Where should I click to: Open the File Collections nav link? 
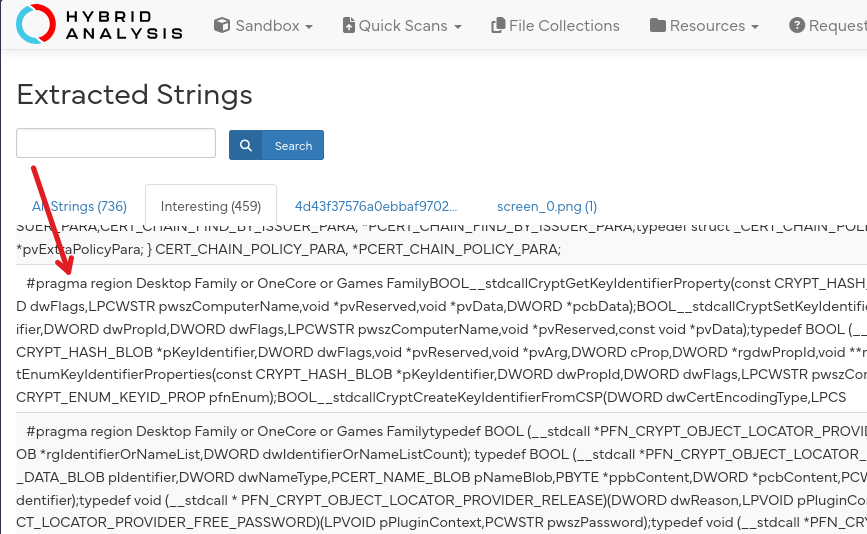(564, 26)
